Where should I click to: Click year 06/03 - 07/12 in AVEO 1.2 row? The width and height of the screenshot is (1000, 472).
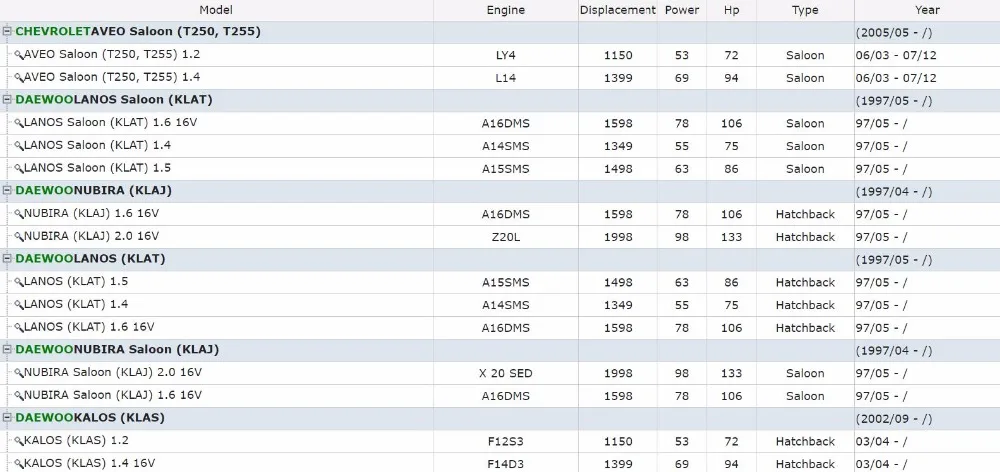click(x=896, y=55)
